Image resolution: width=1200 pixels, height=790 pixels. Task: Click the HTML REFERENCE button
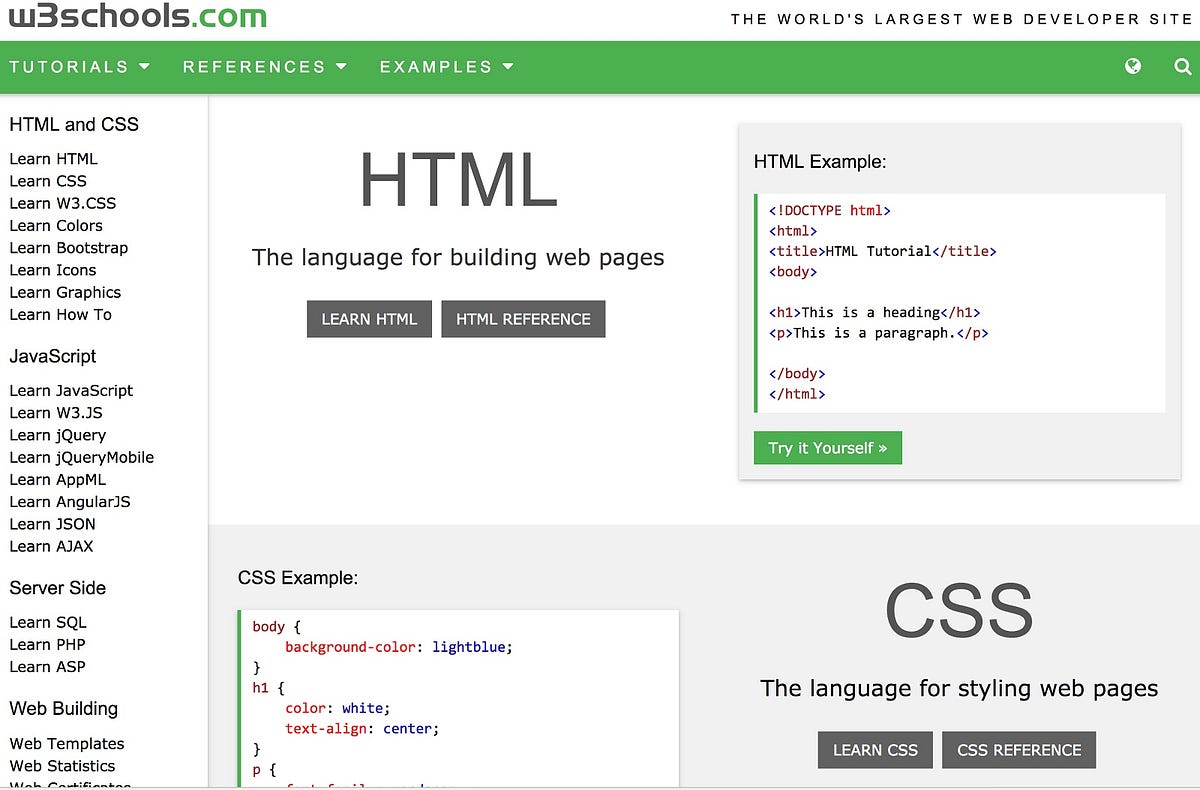point(523,318)
